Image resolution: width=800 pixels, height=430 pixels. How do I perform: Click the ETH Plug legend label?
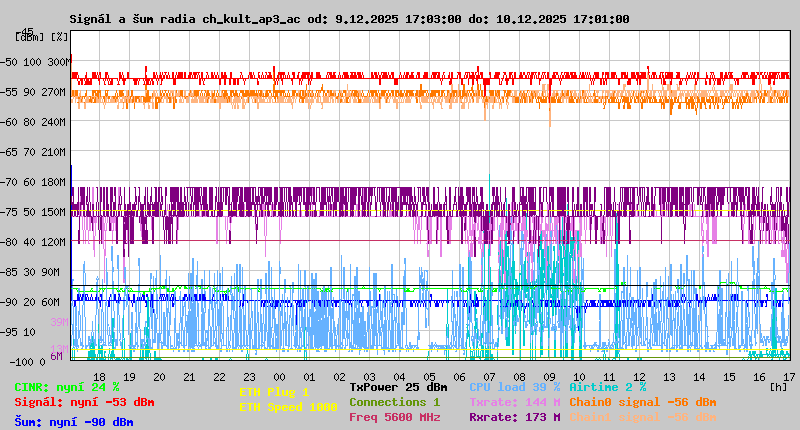(274, 392)
